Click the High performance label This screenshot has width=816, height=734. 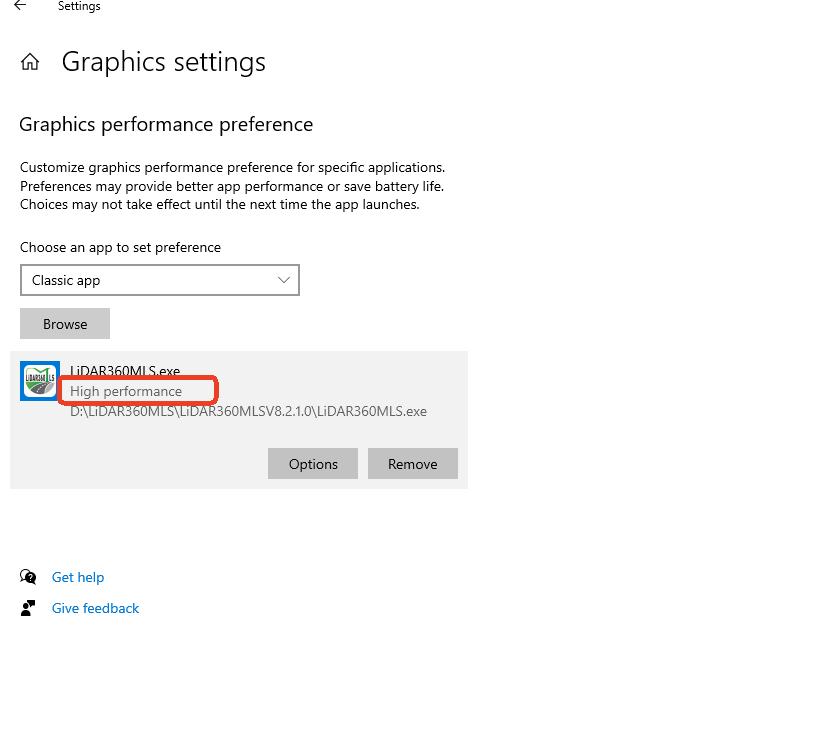[126, 391]
